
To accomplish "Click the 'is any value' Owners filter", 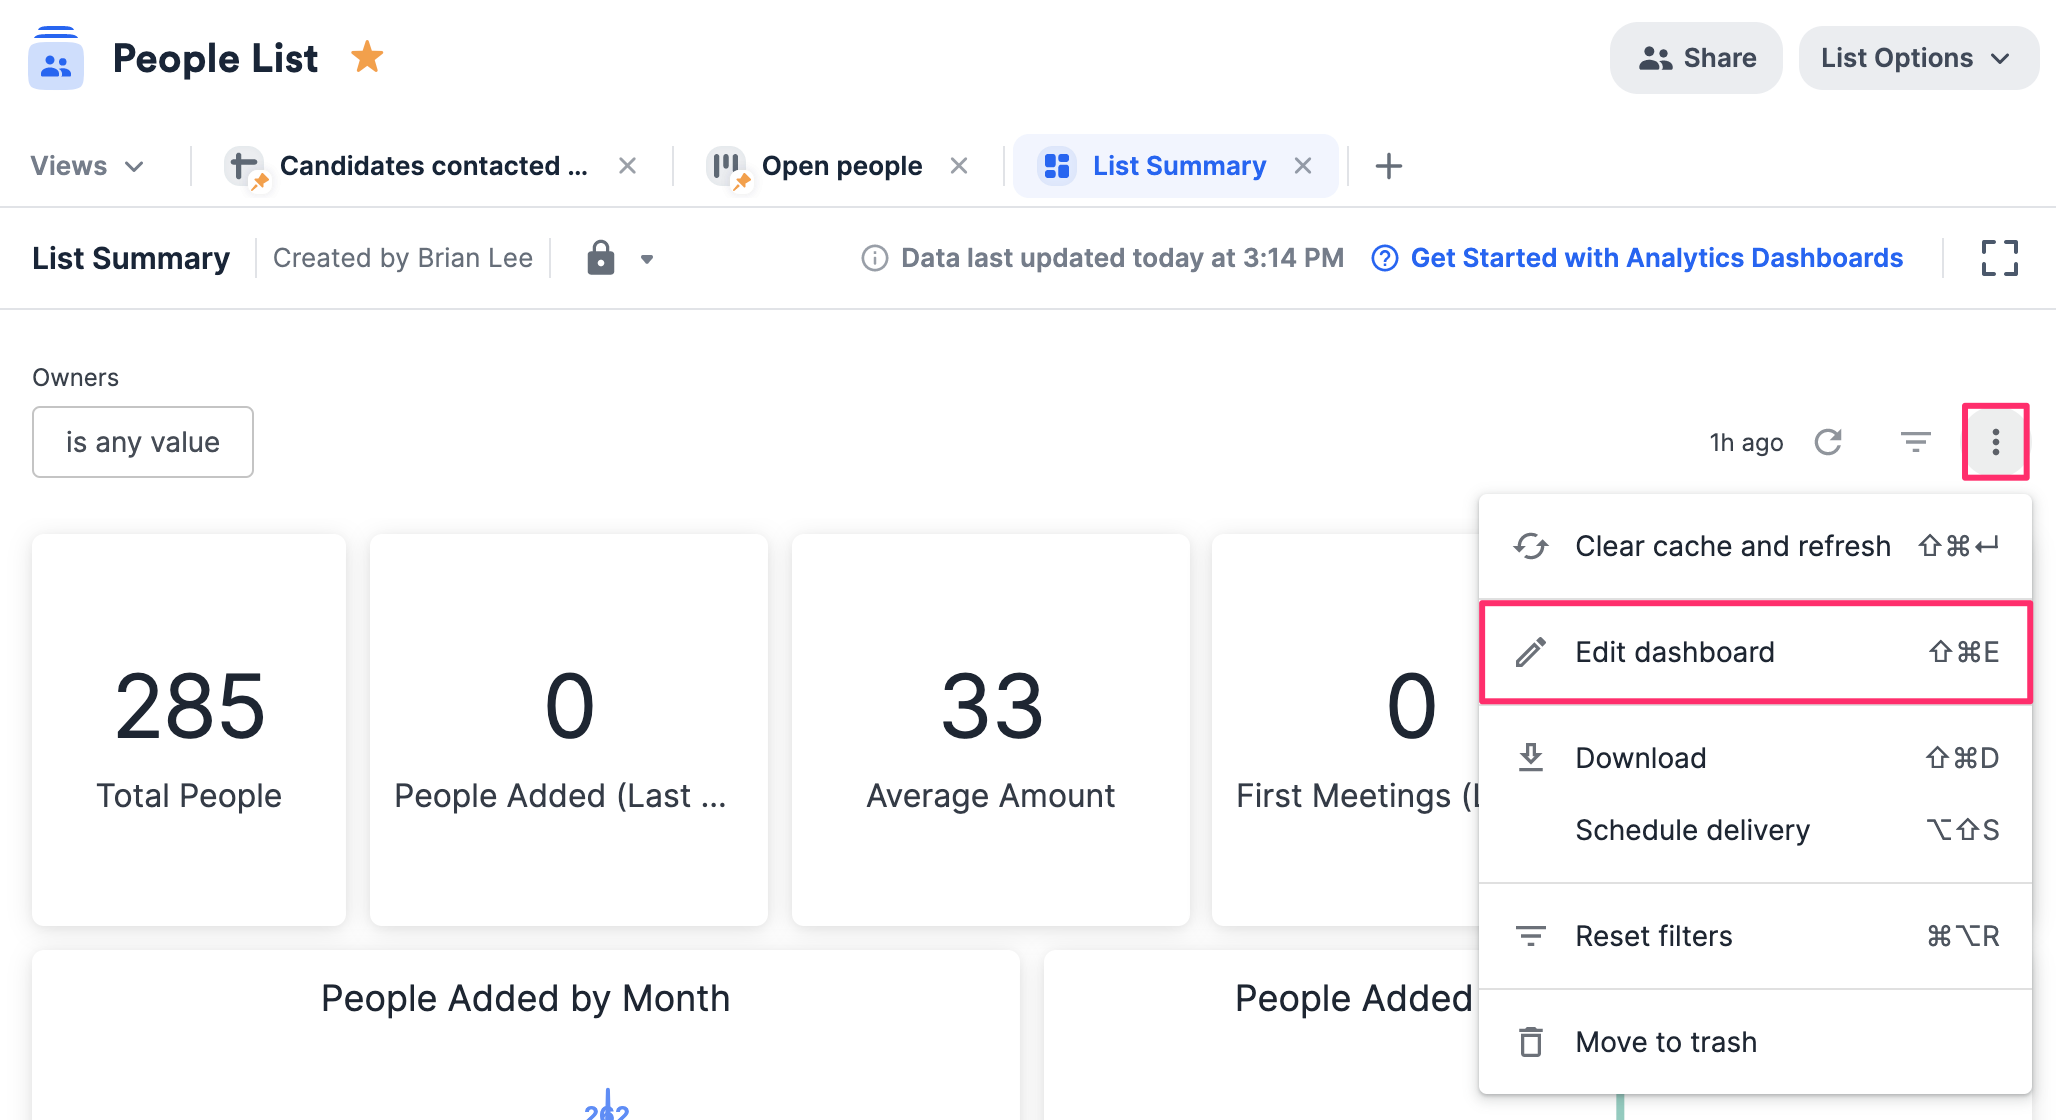I will [142, 442].
